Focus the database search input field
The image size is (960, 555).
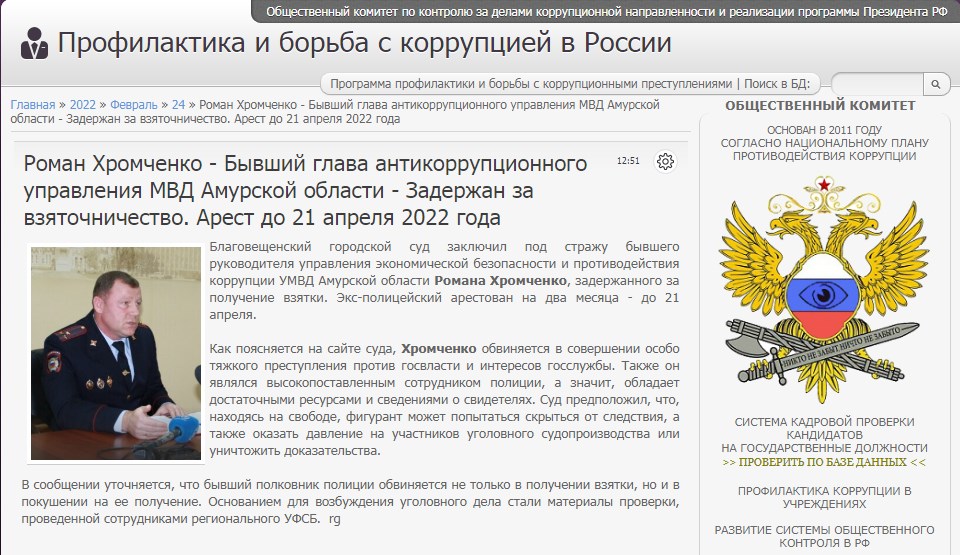pyautogui.click(x=877, y=84)
